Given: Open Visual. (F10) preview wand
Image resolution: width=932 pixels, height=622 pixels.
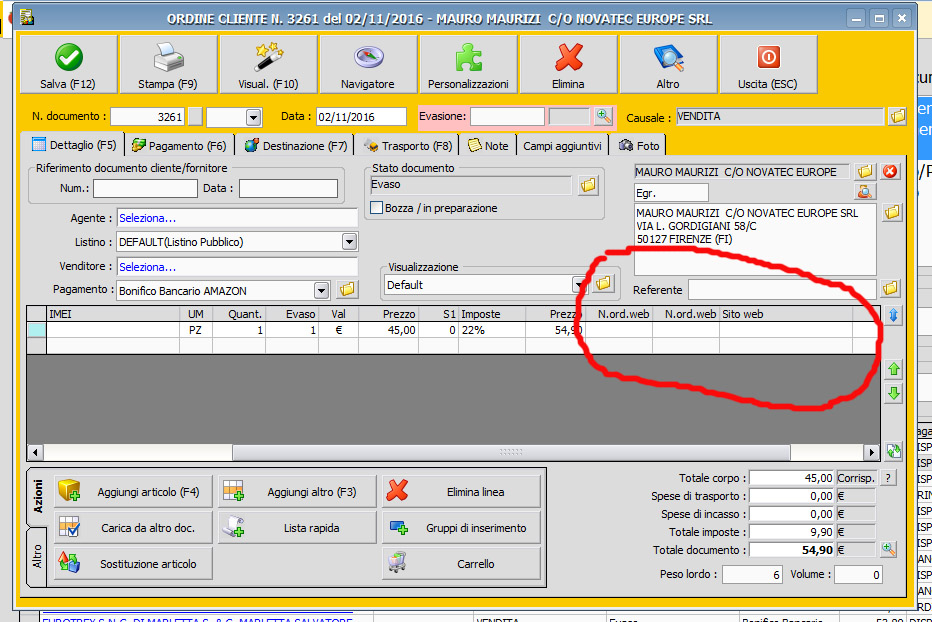Looking at the screenshot, I should (x=268, y=64).
